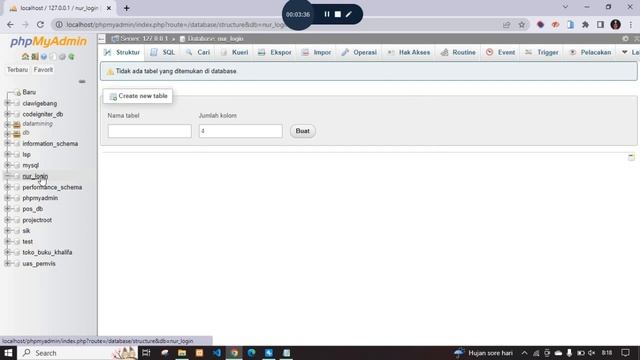Click the nur_login database breadcrumb

[x=215, y=38]
